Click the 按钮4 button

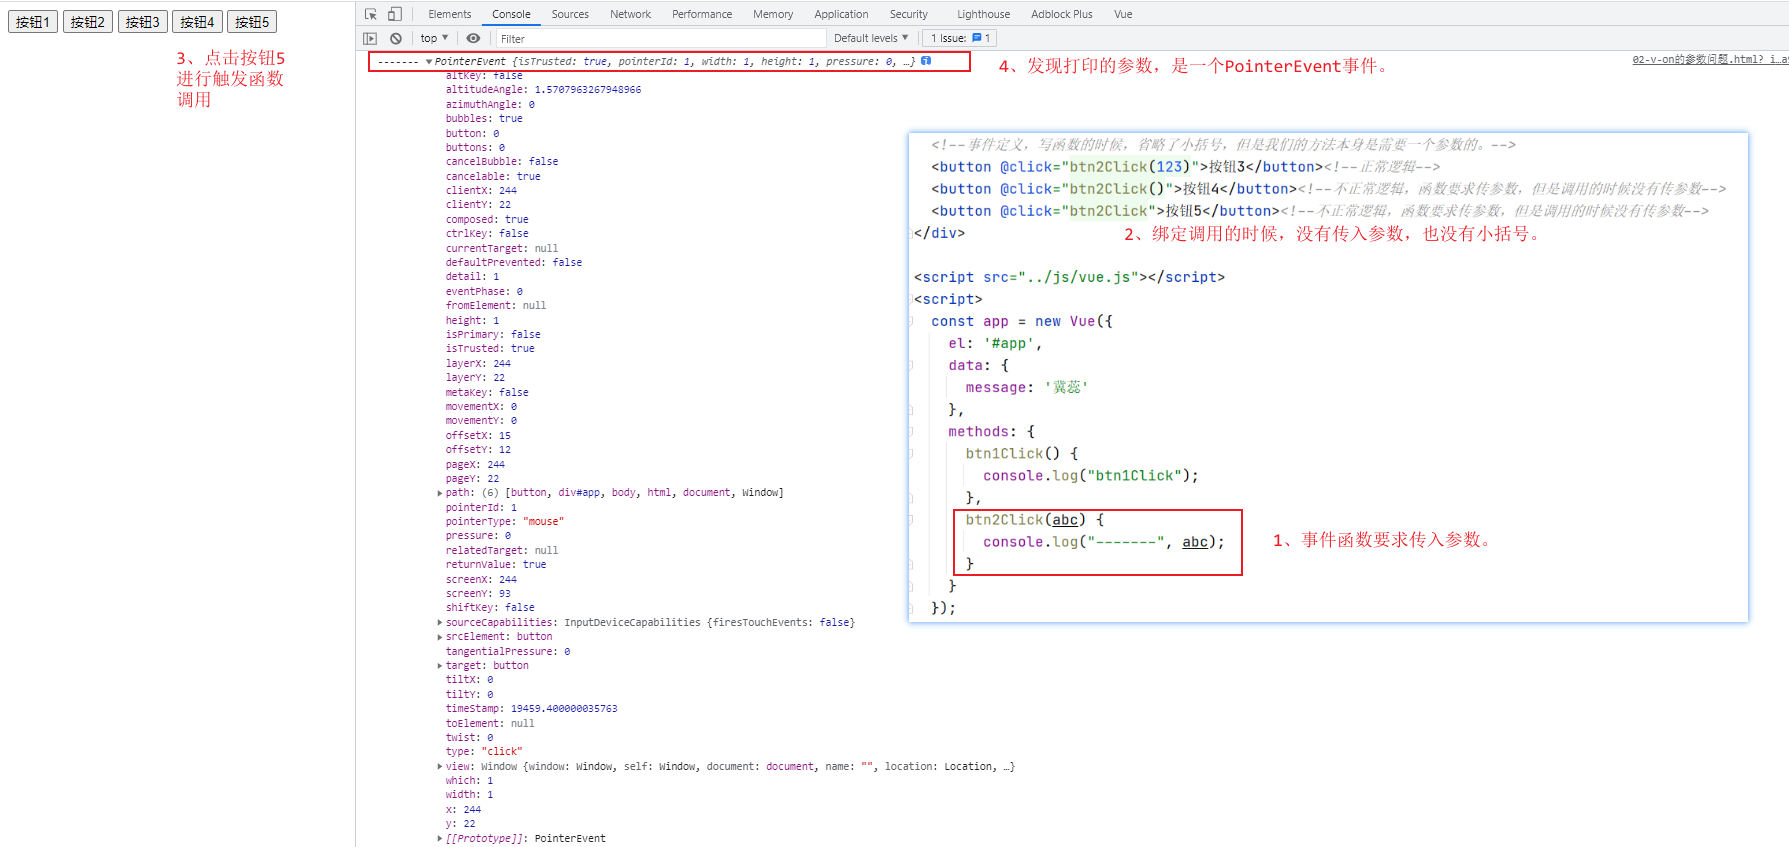click(x=197, y=22)
